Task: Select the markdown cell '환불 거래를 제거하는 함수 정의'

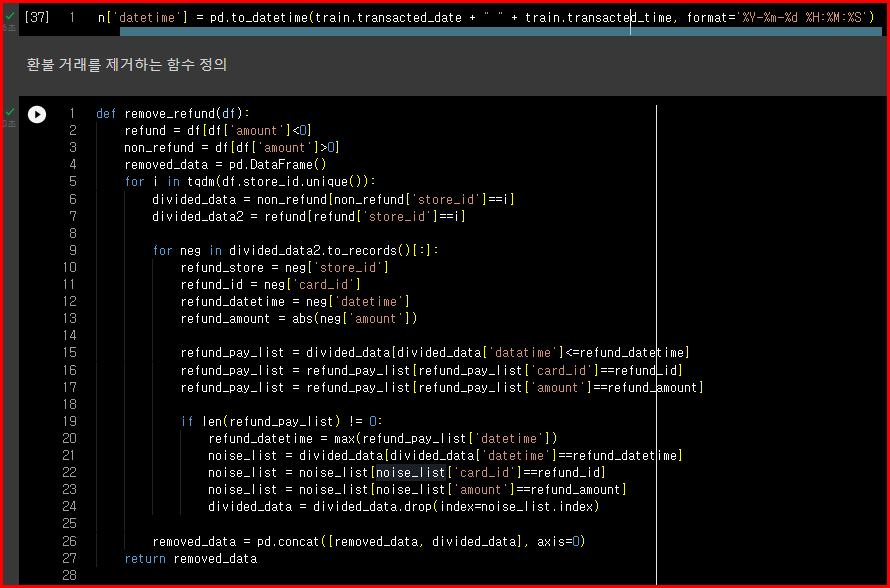Action: pyautogui.click(x=127, y=65)
